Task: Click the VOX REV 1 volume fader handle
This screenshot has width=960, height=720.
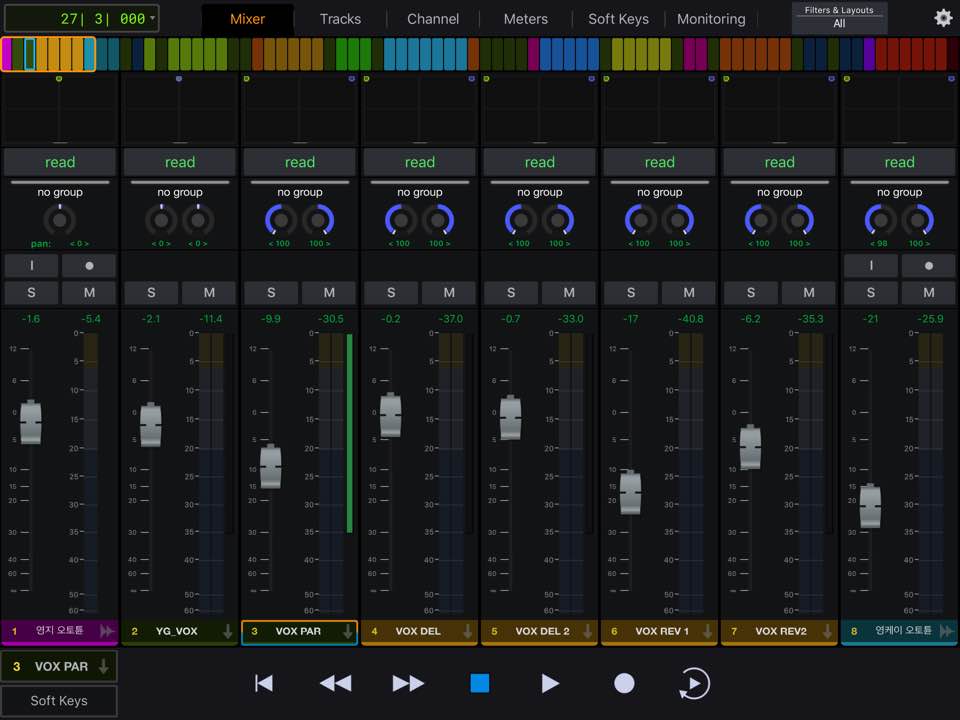Action: point(630,492)
